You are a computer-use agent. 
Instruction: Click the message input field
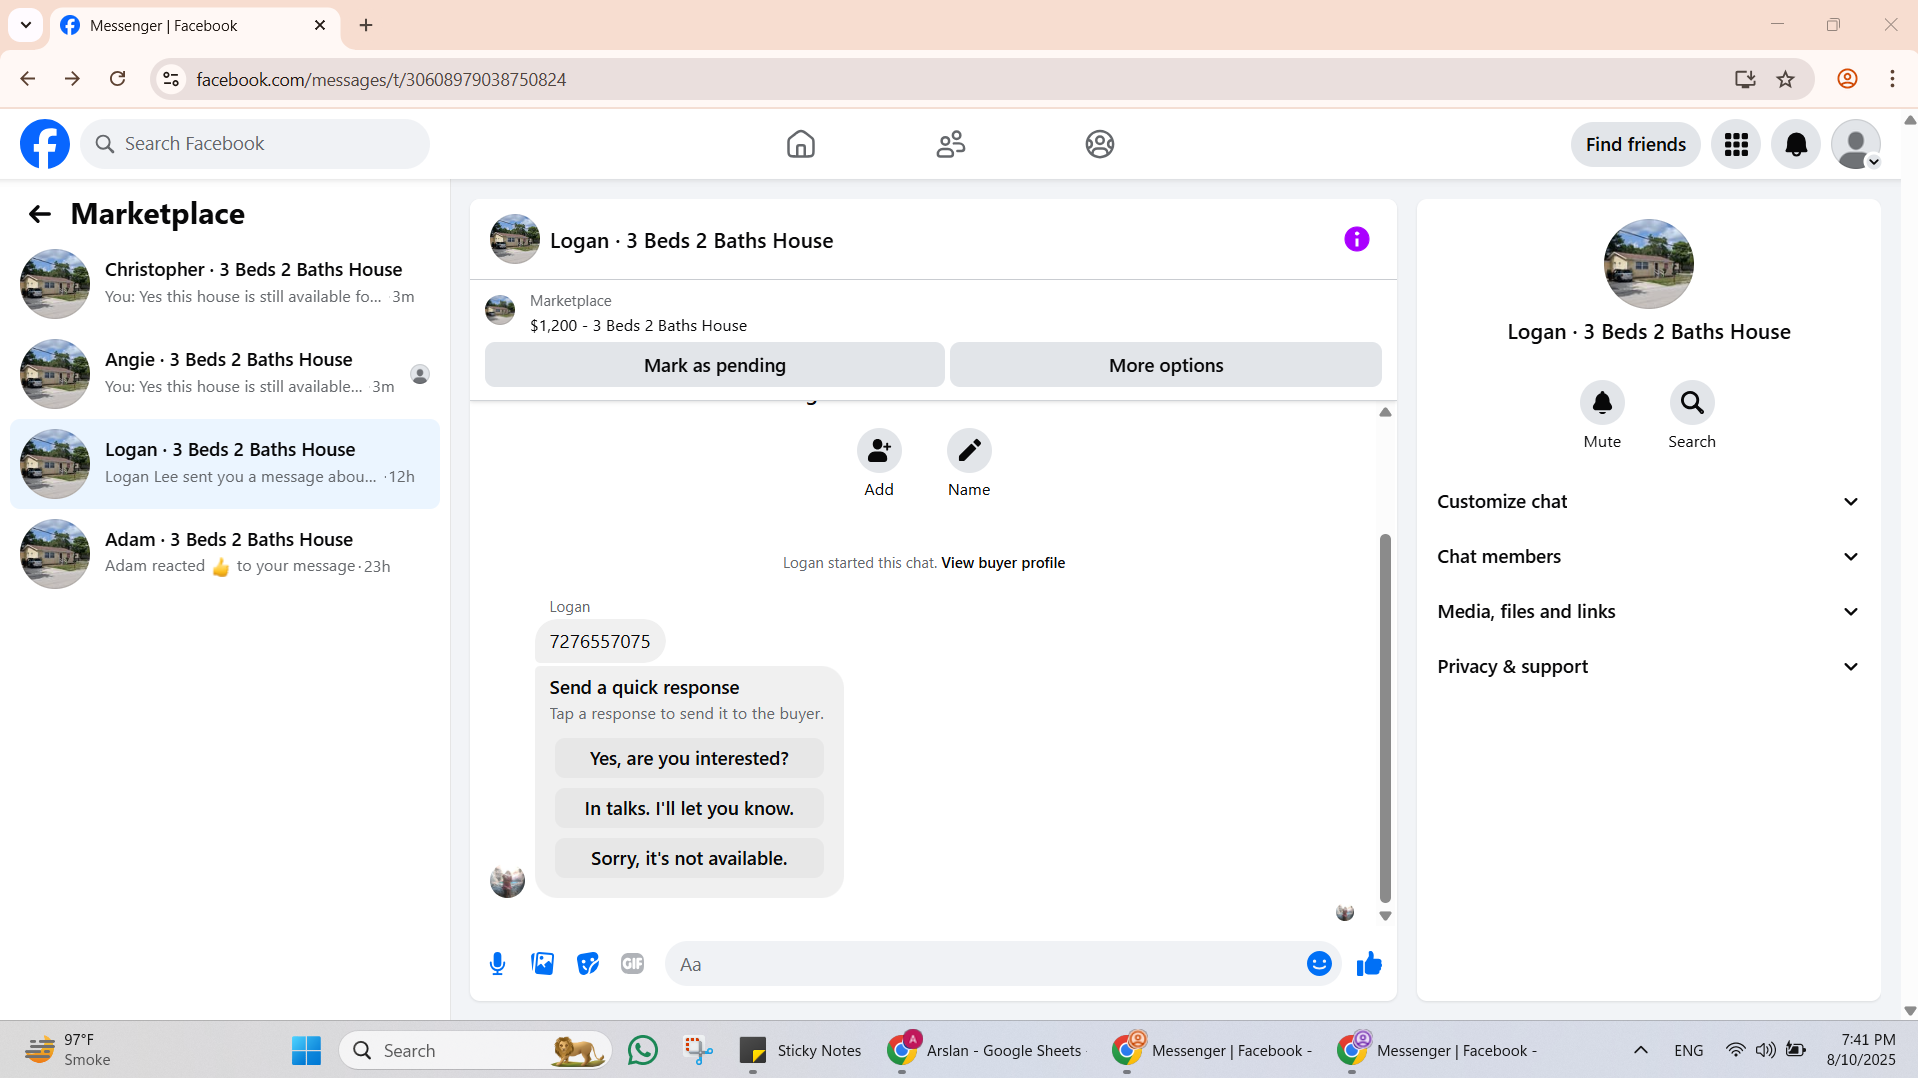pyautogui.click(x=985, y=964)
